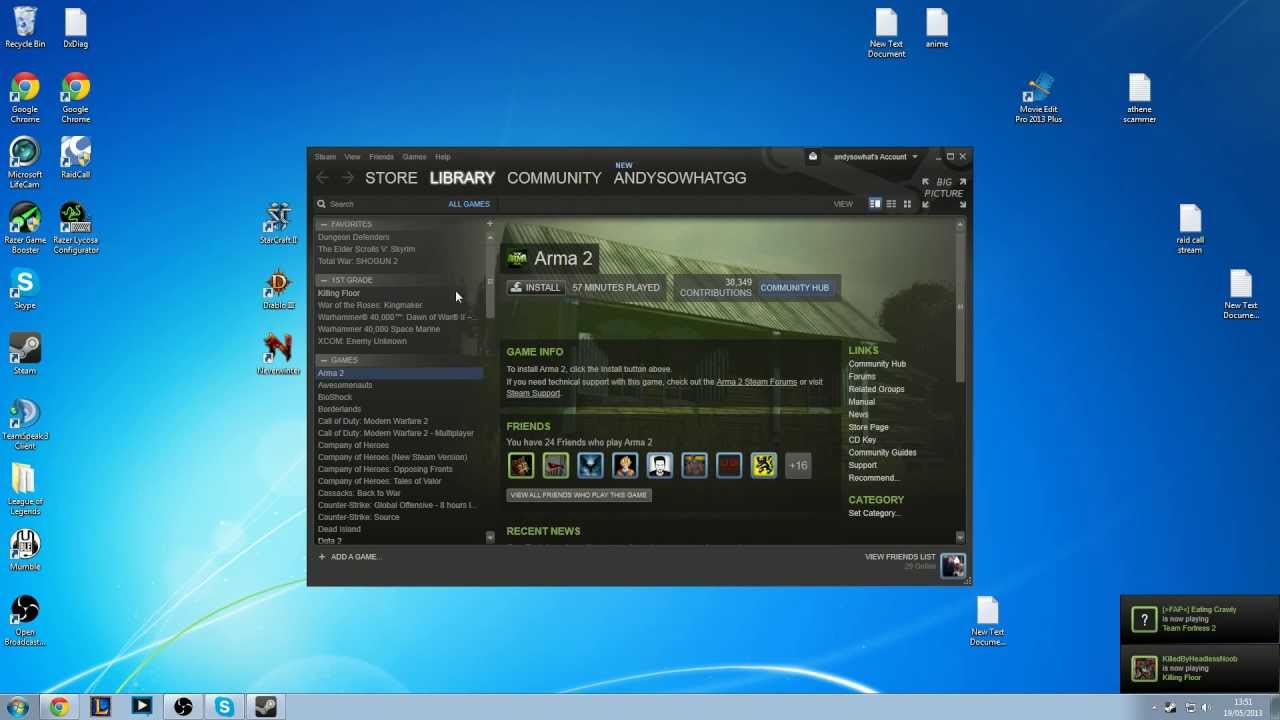Open the man-in-suit friend avatar
The image size is (1280, 720).
[660, 465]
